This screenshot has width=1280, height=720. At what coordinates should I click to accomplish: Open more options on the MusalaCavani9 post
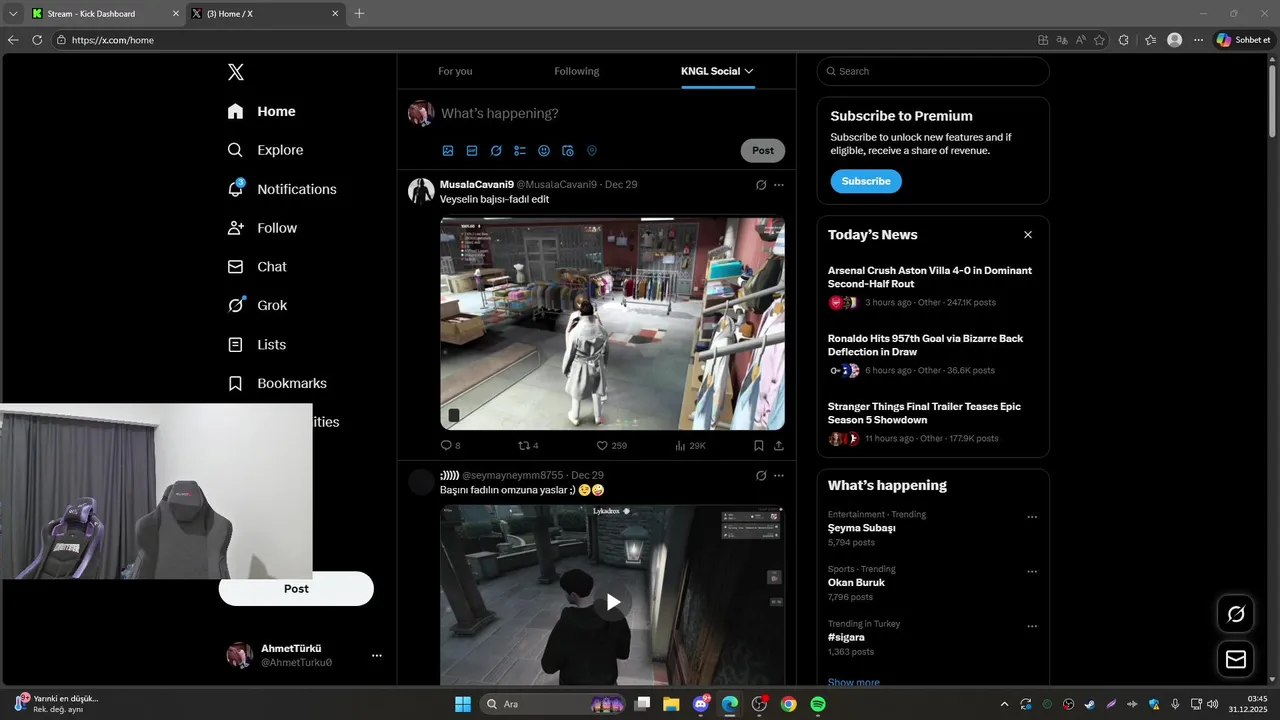pyautogui.click(x=779, y=185)
